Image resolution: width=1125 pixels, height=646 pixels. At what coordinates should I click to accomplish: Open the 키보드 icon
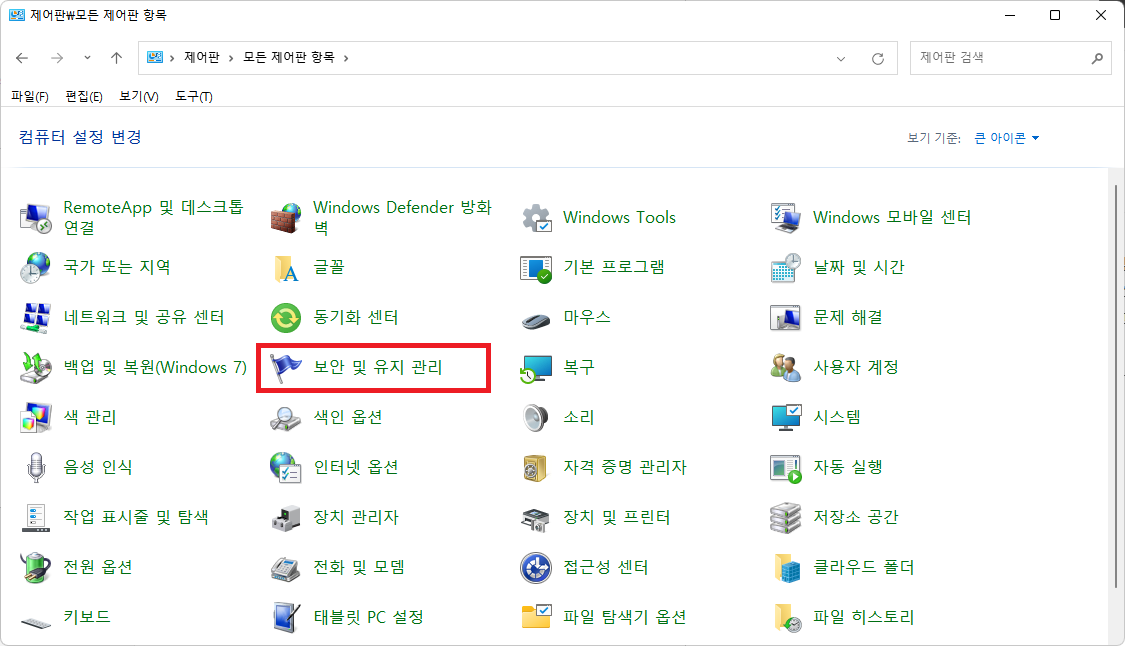click(36, 622)
